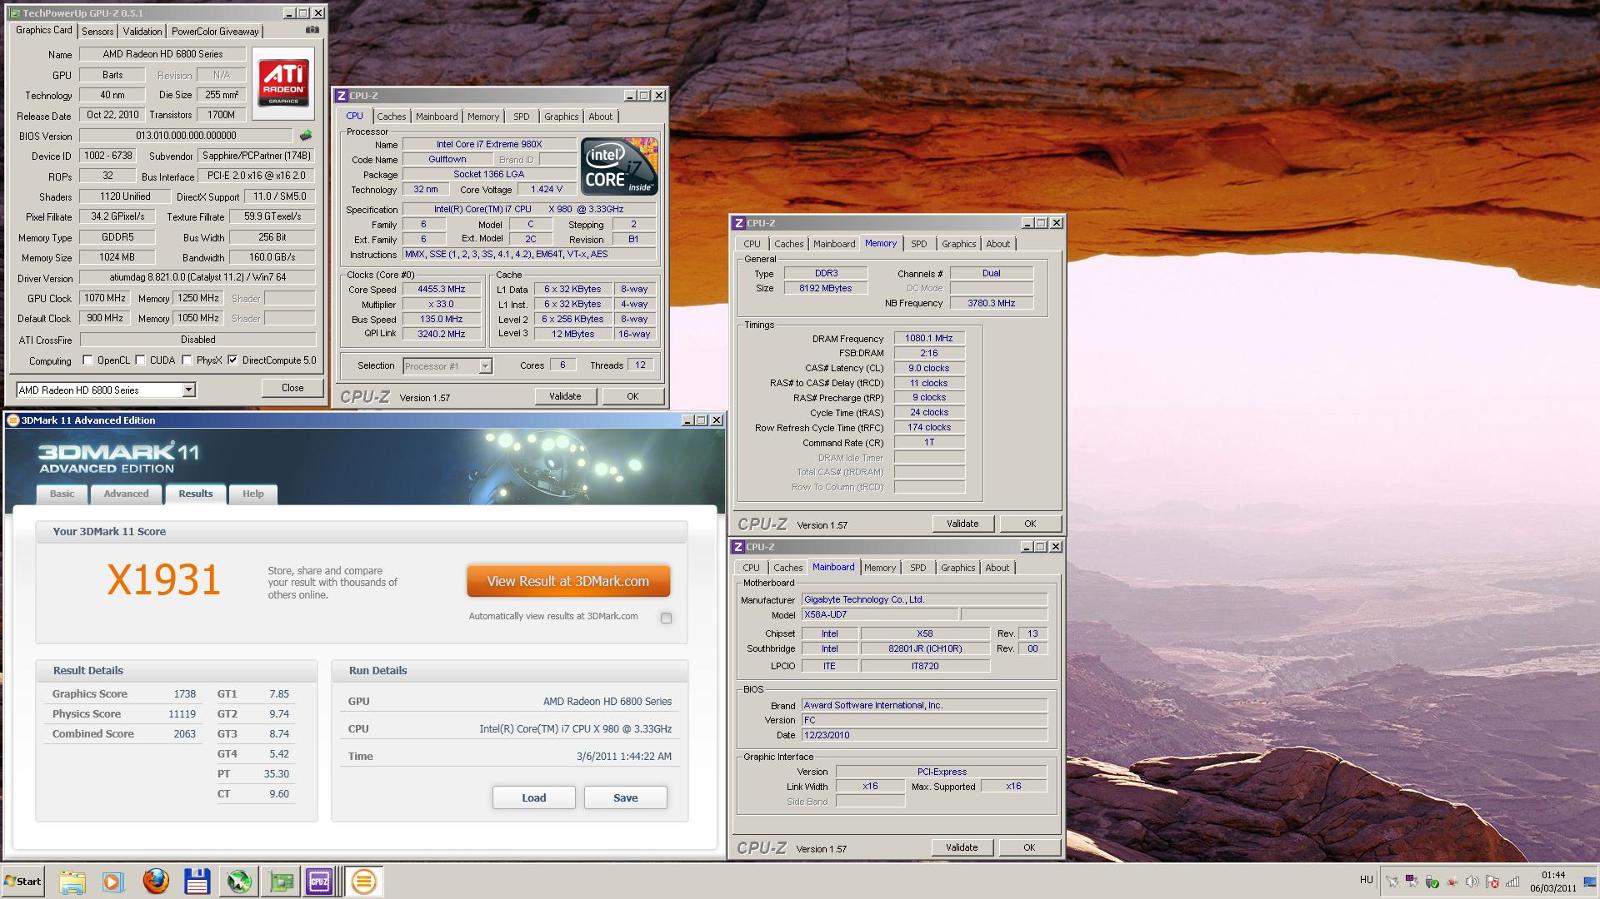Image resolution: width=1600 pixels, height=899 pixels.
Task: Open the PowerColor Giveaway tab
Action: [215, 31]
